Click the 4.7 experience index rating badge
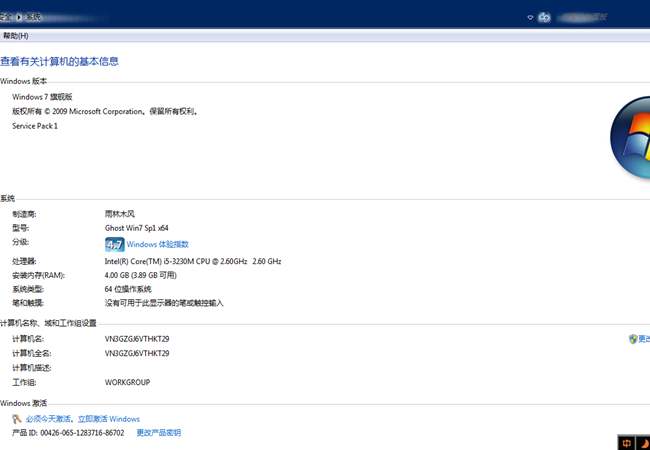 click(x=114, y=244)
